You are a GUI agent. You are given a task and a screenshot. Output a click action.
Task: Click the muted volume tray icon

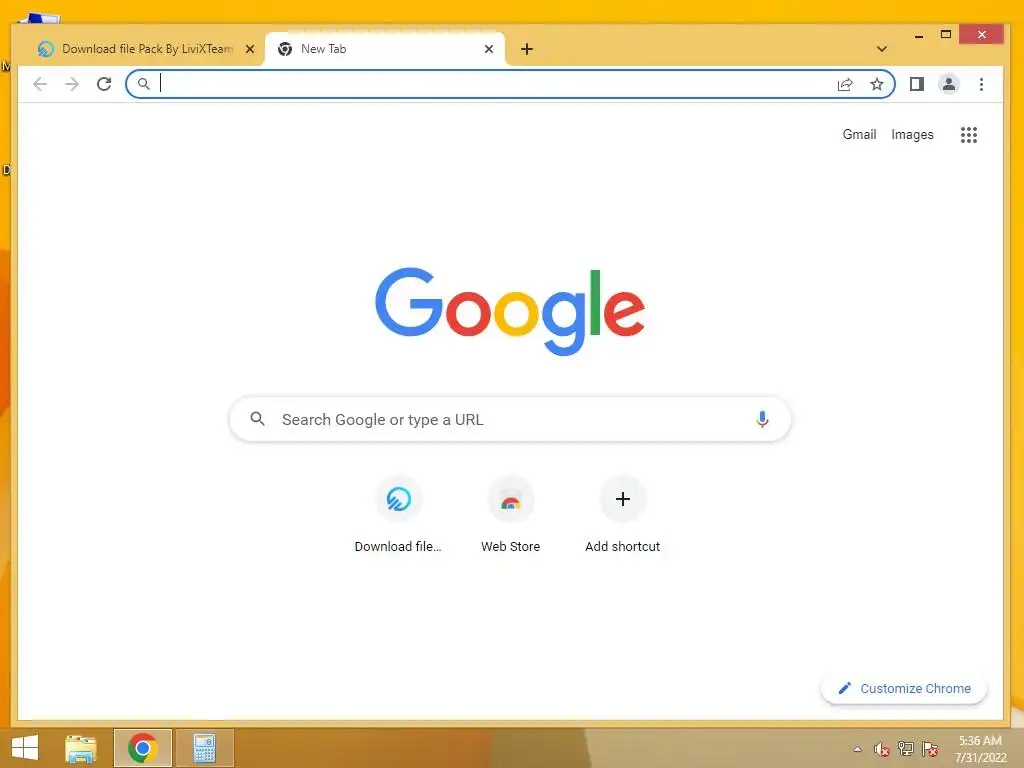pos(882,749)
